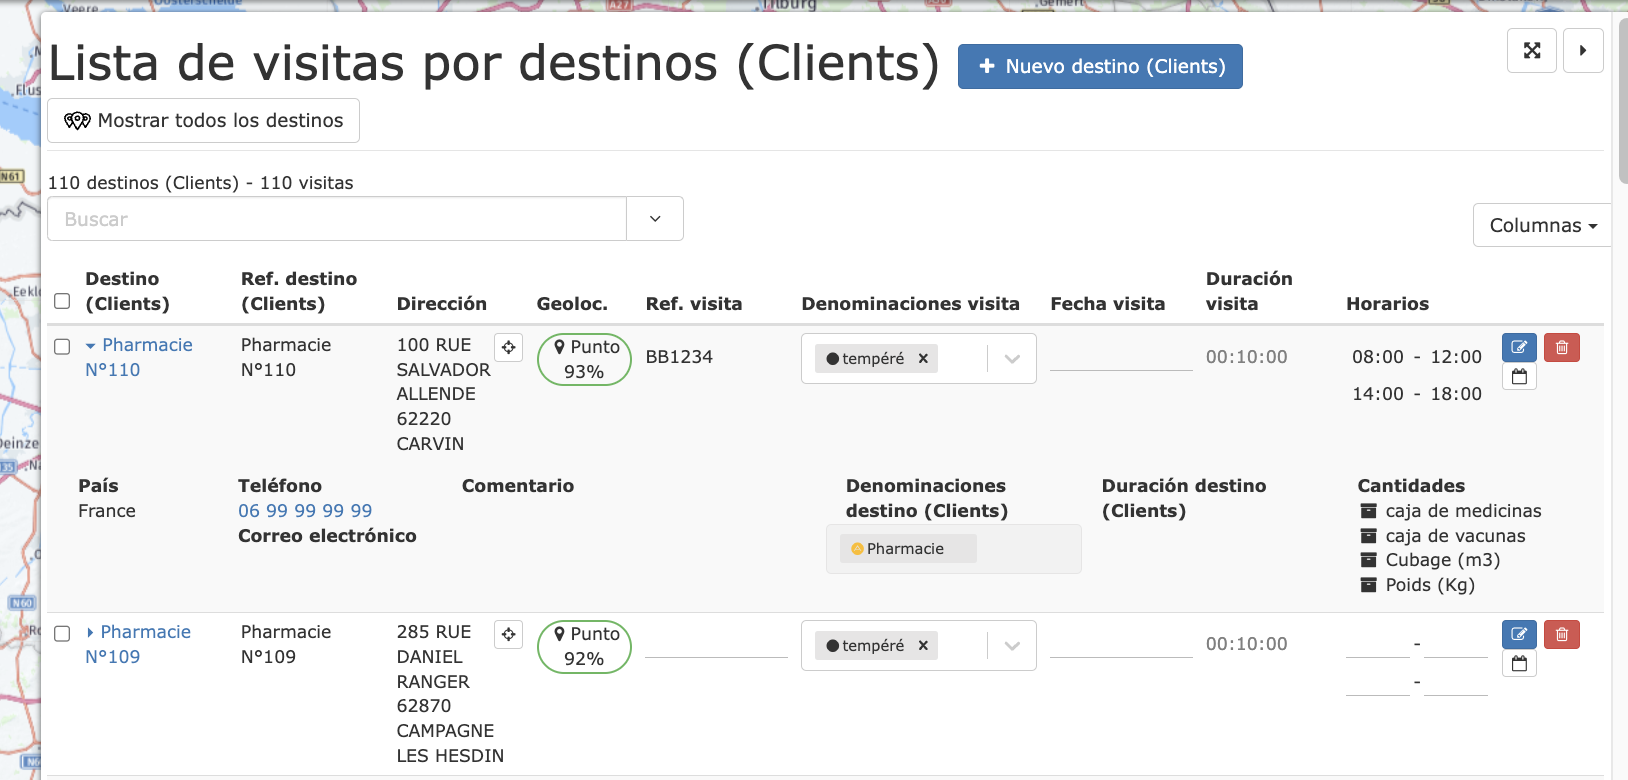
Task: Open denominaciones dropdown for Pharmacie N°109
Action: click(1012, 645)
